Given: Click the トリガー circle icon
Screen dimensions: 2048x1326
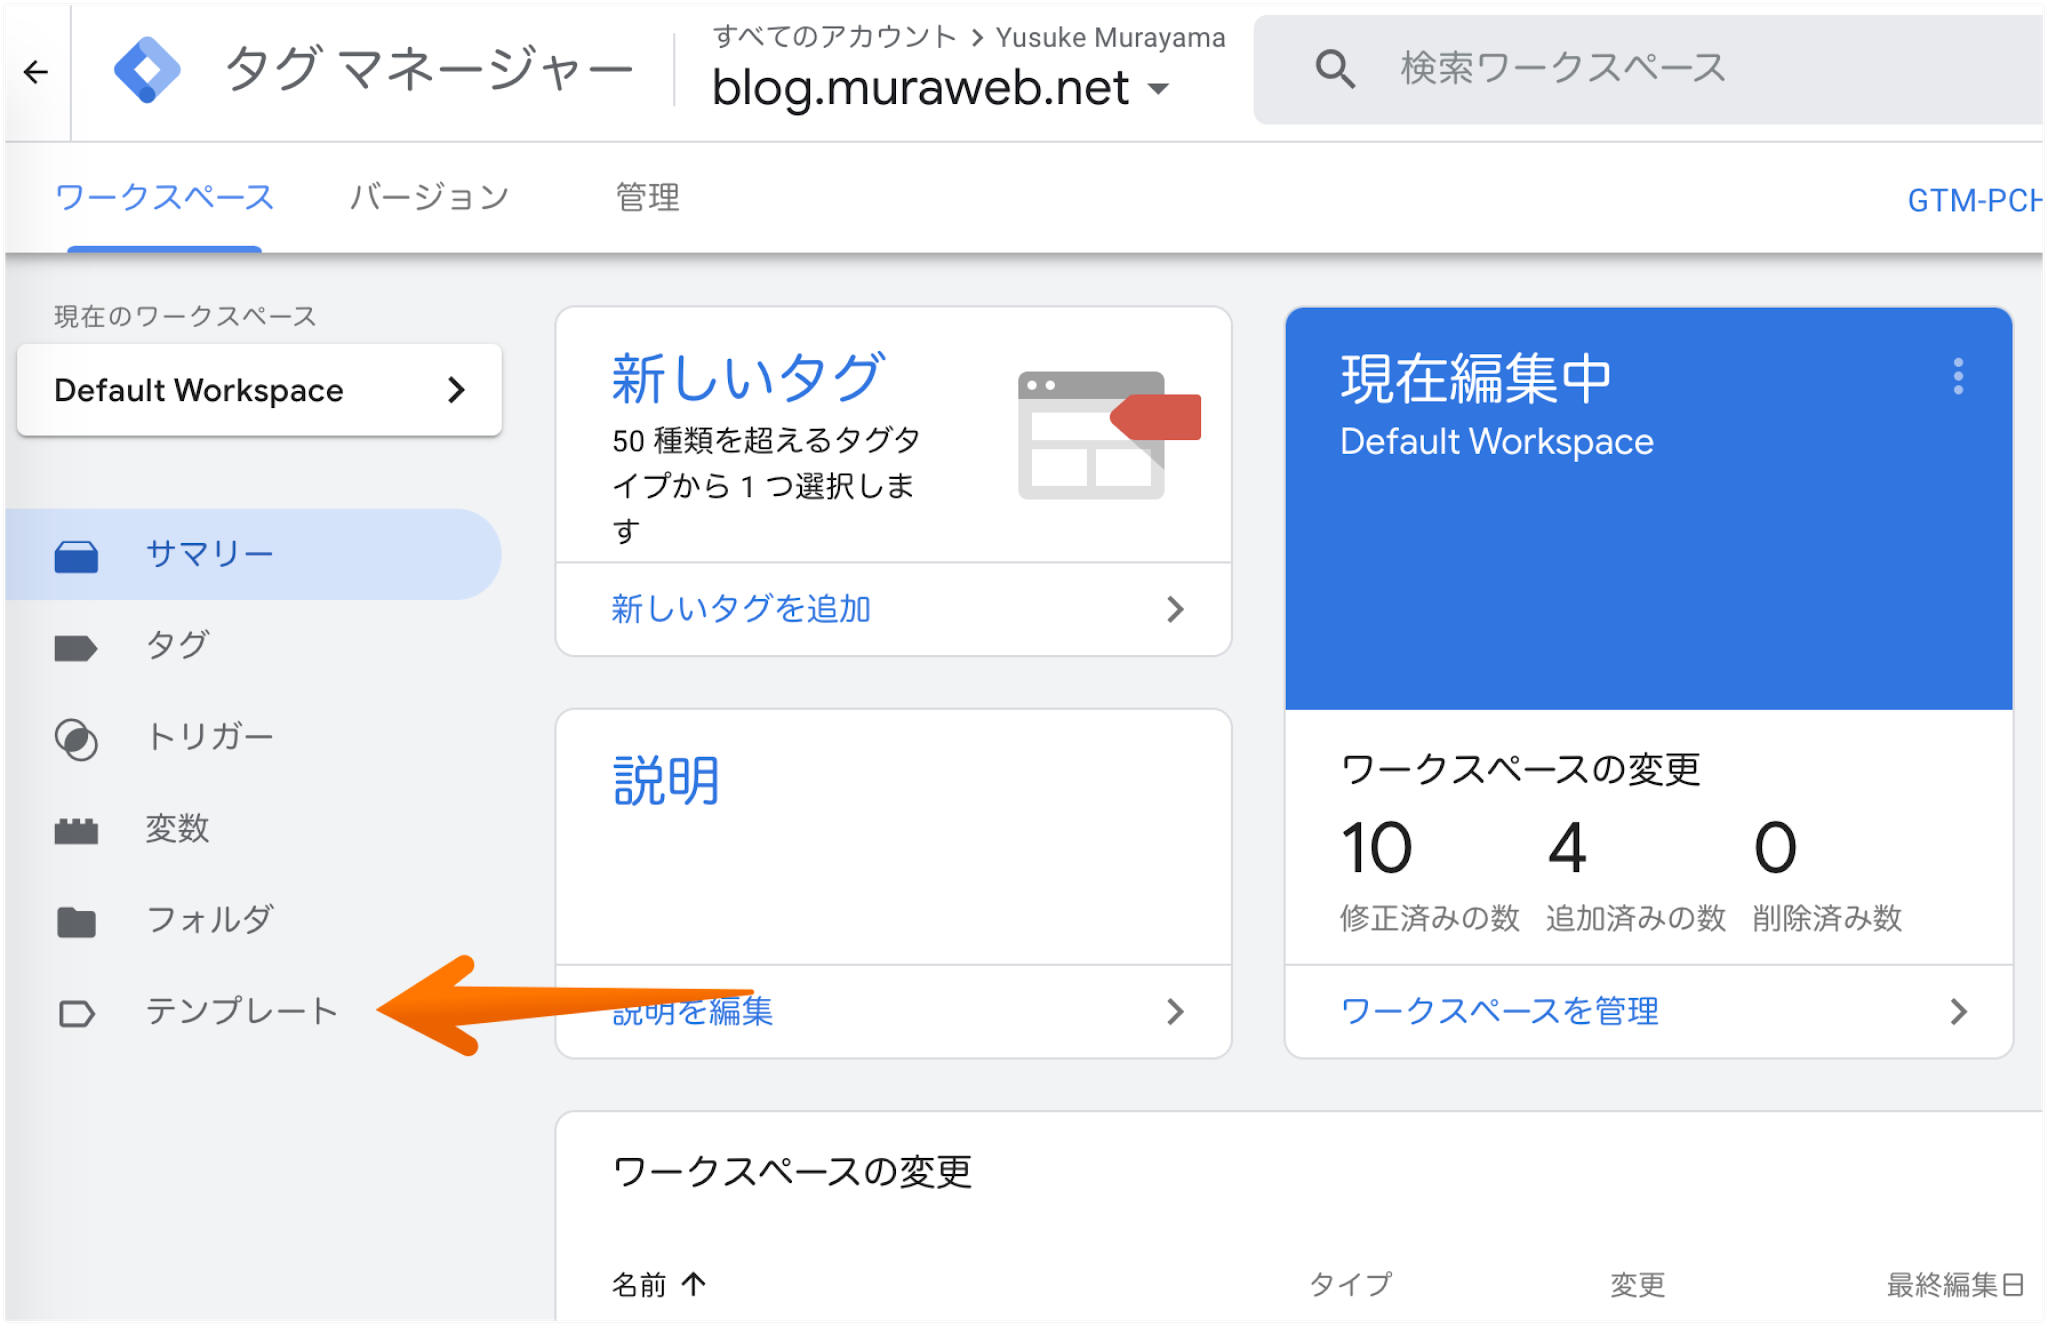Looking at the screenshot, I should pyautogui.click(x=76, y=740).
